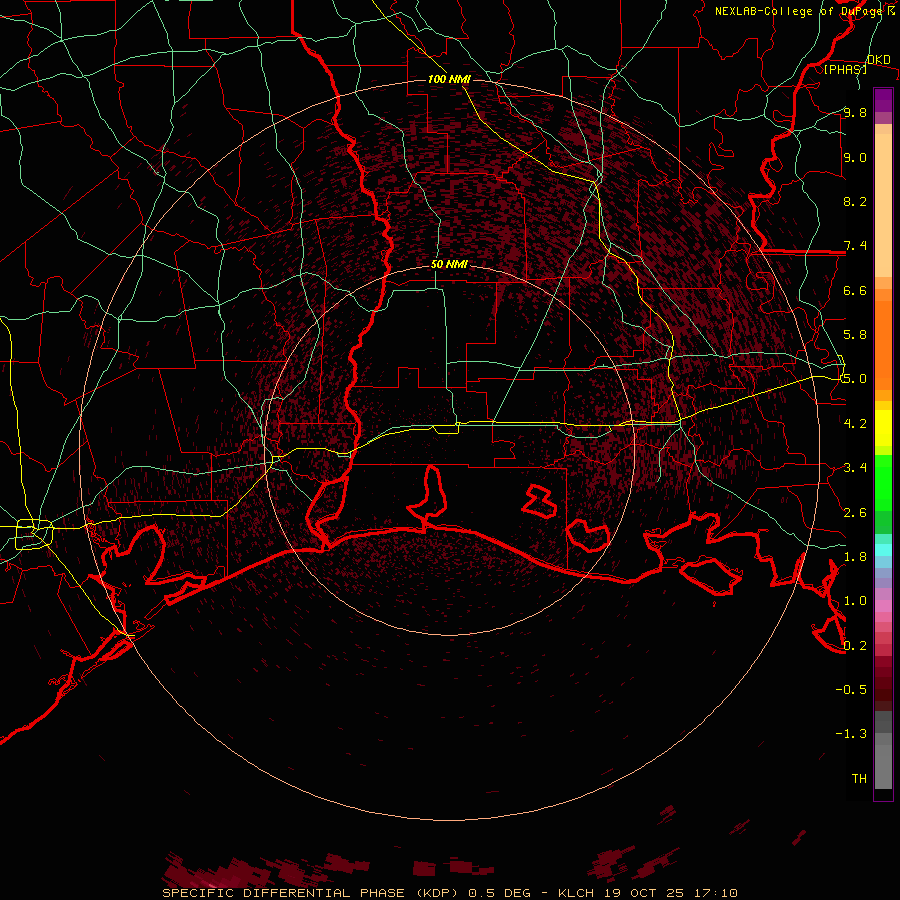The width and height of the screenshot is (900, 900).
Task: Pick the cyan band beside 1.8
Action: [x=883, y=550]
